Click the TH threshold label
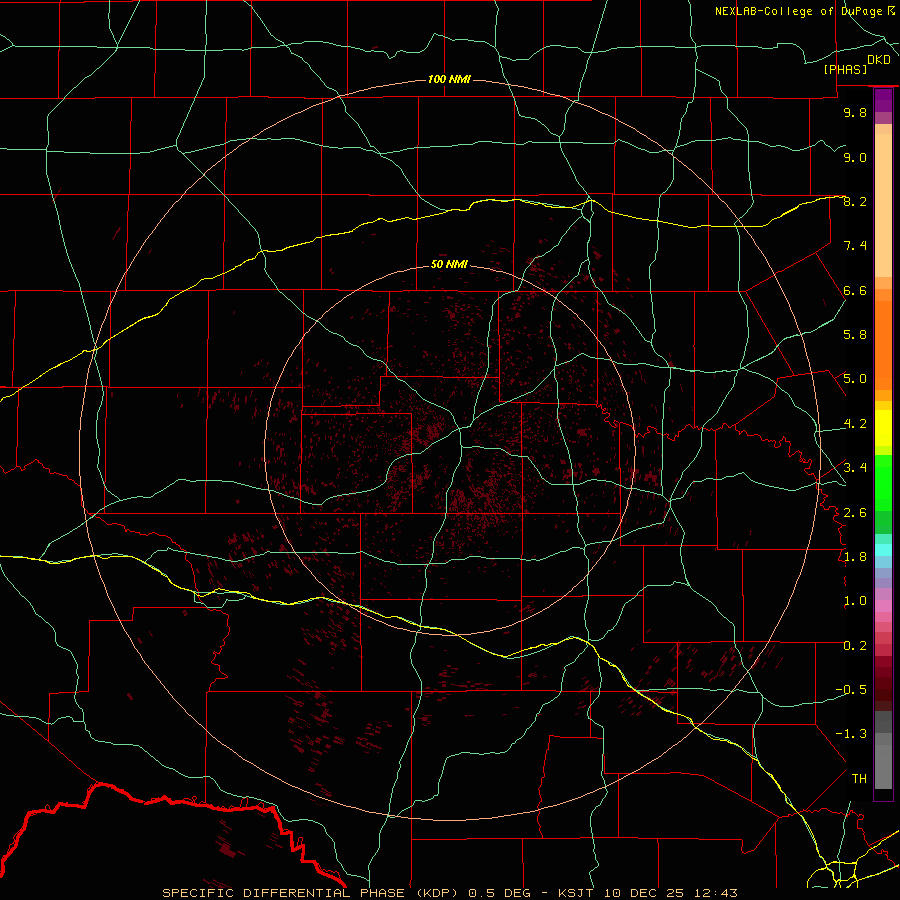900x900 pixels. pos(859,779)
